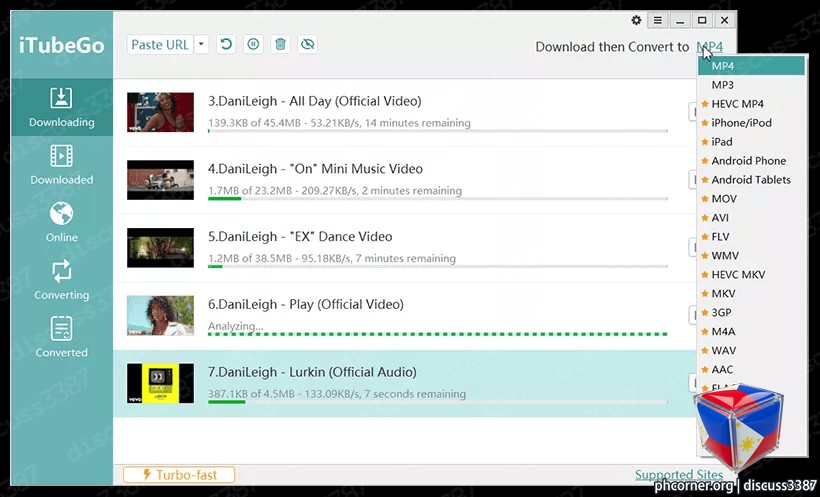820x497 pixels.
Task: Click thumbnail of "EX" Dance Video
Action: click(x=161, y=247)
